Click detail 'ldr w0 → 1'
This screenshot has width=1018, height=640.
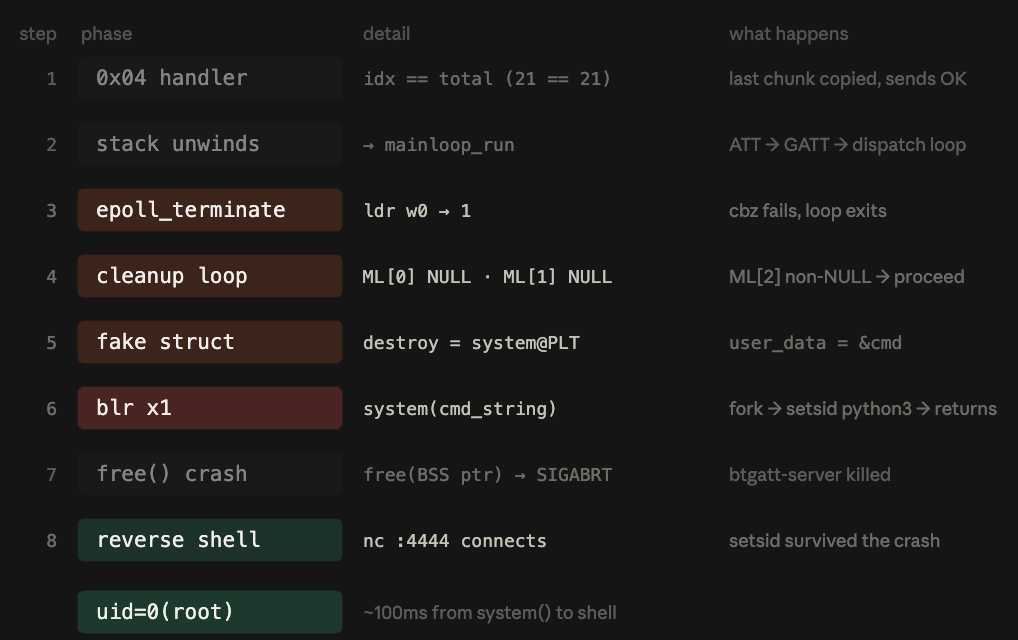(417, 211)
